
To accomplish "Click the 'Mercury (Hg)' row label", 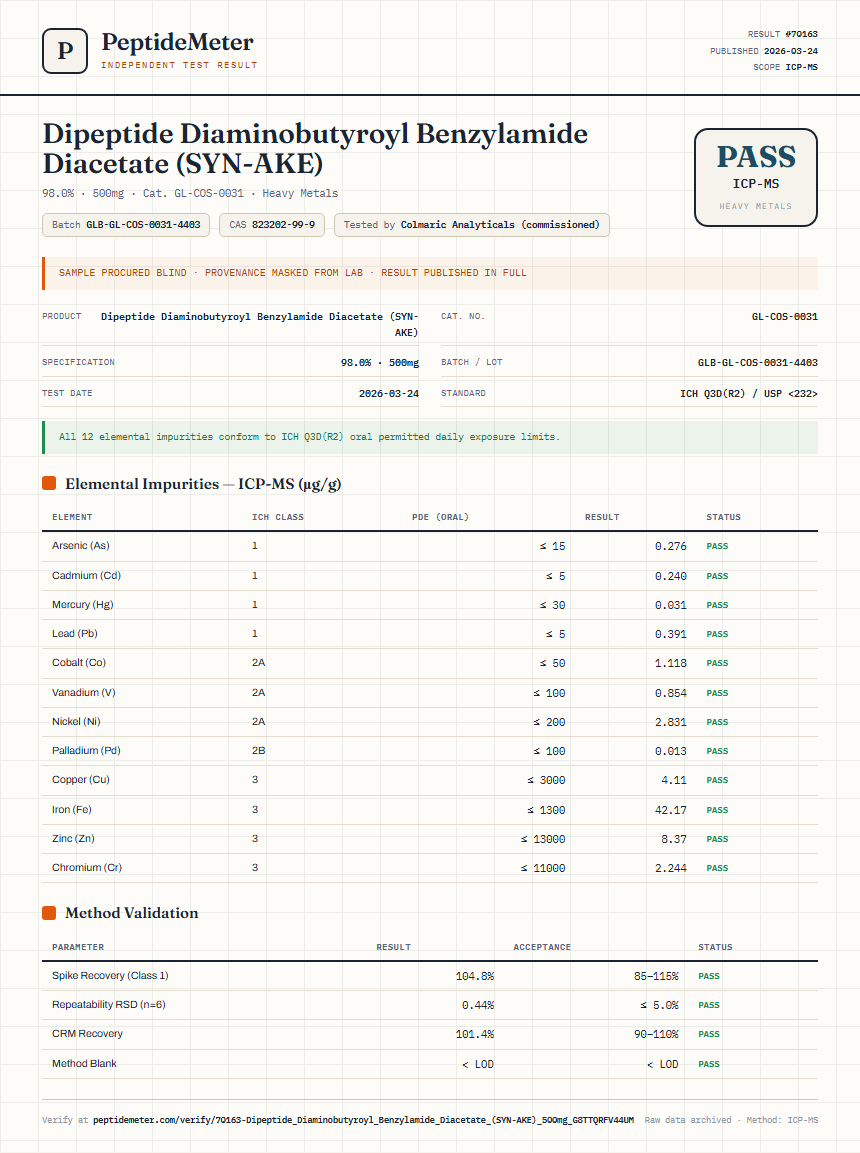I will click(82, 604).
